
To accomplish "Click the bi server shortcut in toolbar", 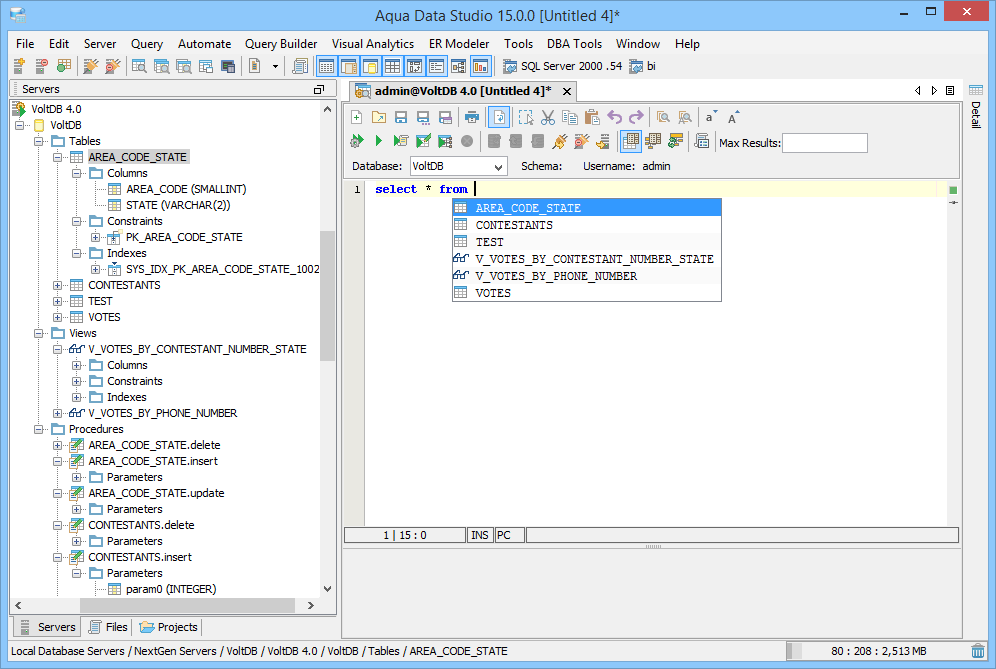I will [x=642, y=66].
